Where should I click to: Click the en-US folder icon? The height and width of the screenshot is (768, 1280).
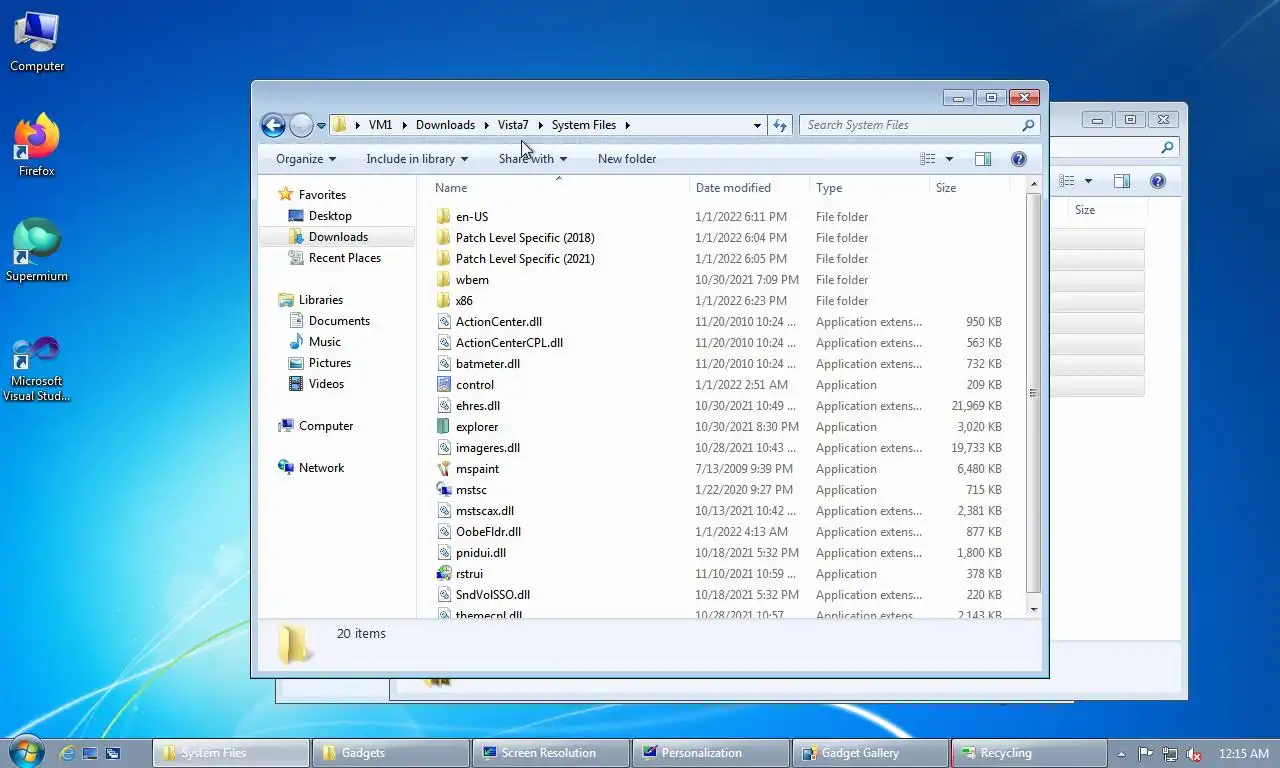coord(445,217)
